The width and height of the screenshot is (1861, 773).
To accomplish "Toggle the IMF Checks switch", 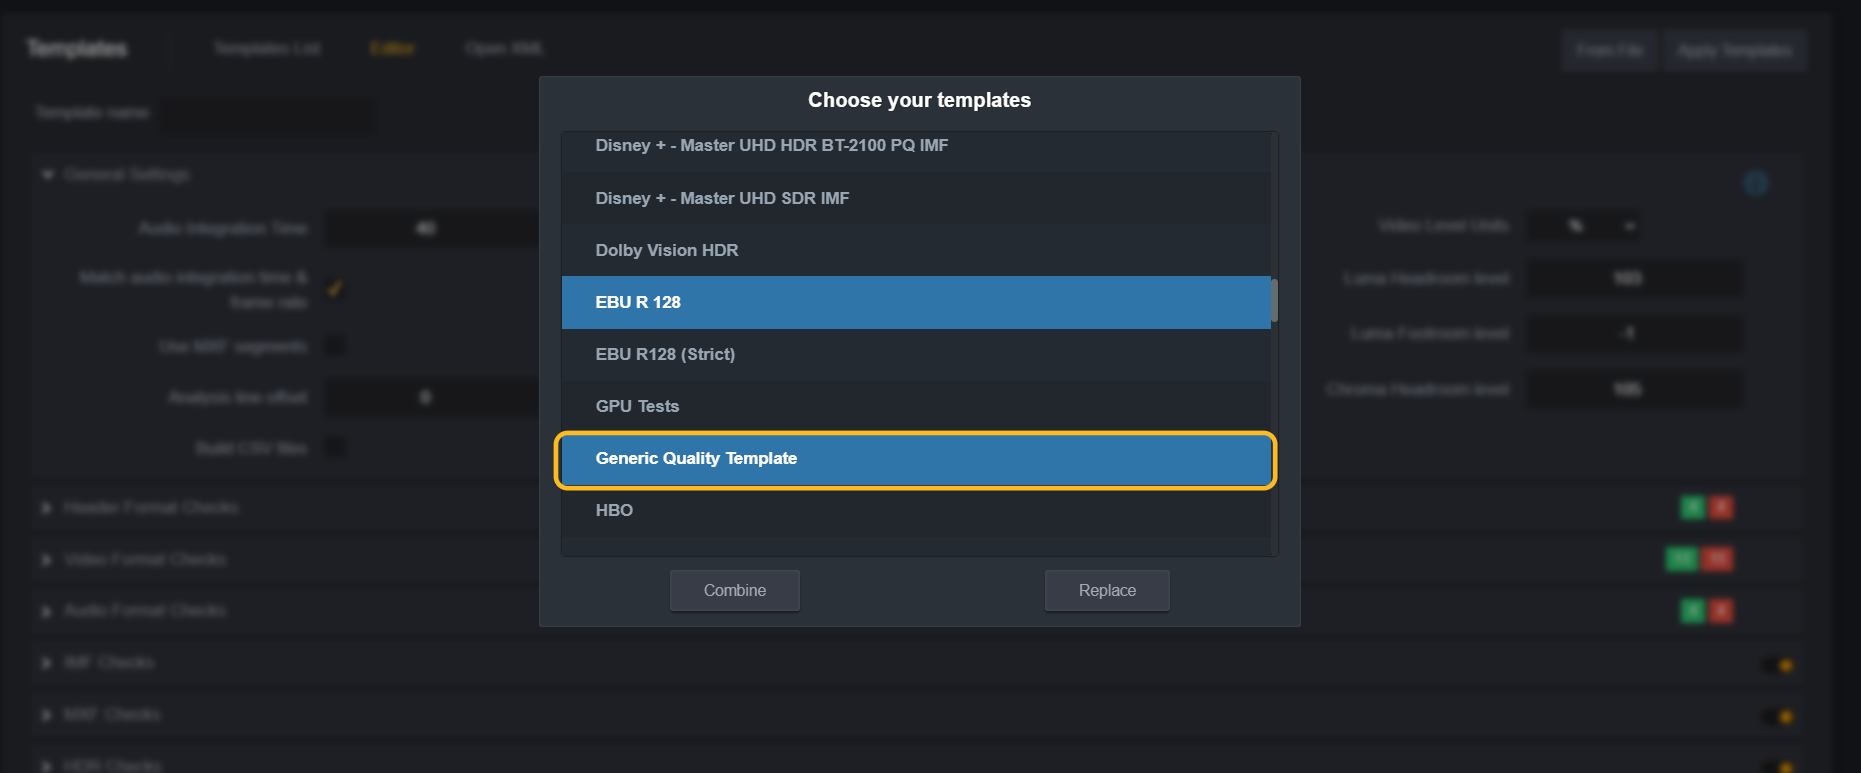I will point(1777,665).
